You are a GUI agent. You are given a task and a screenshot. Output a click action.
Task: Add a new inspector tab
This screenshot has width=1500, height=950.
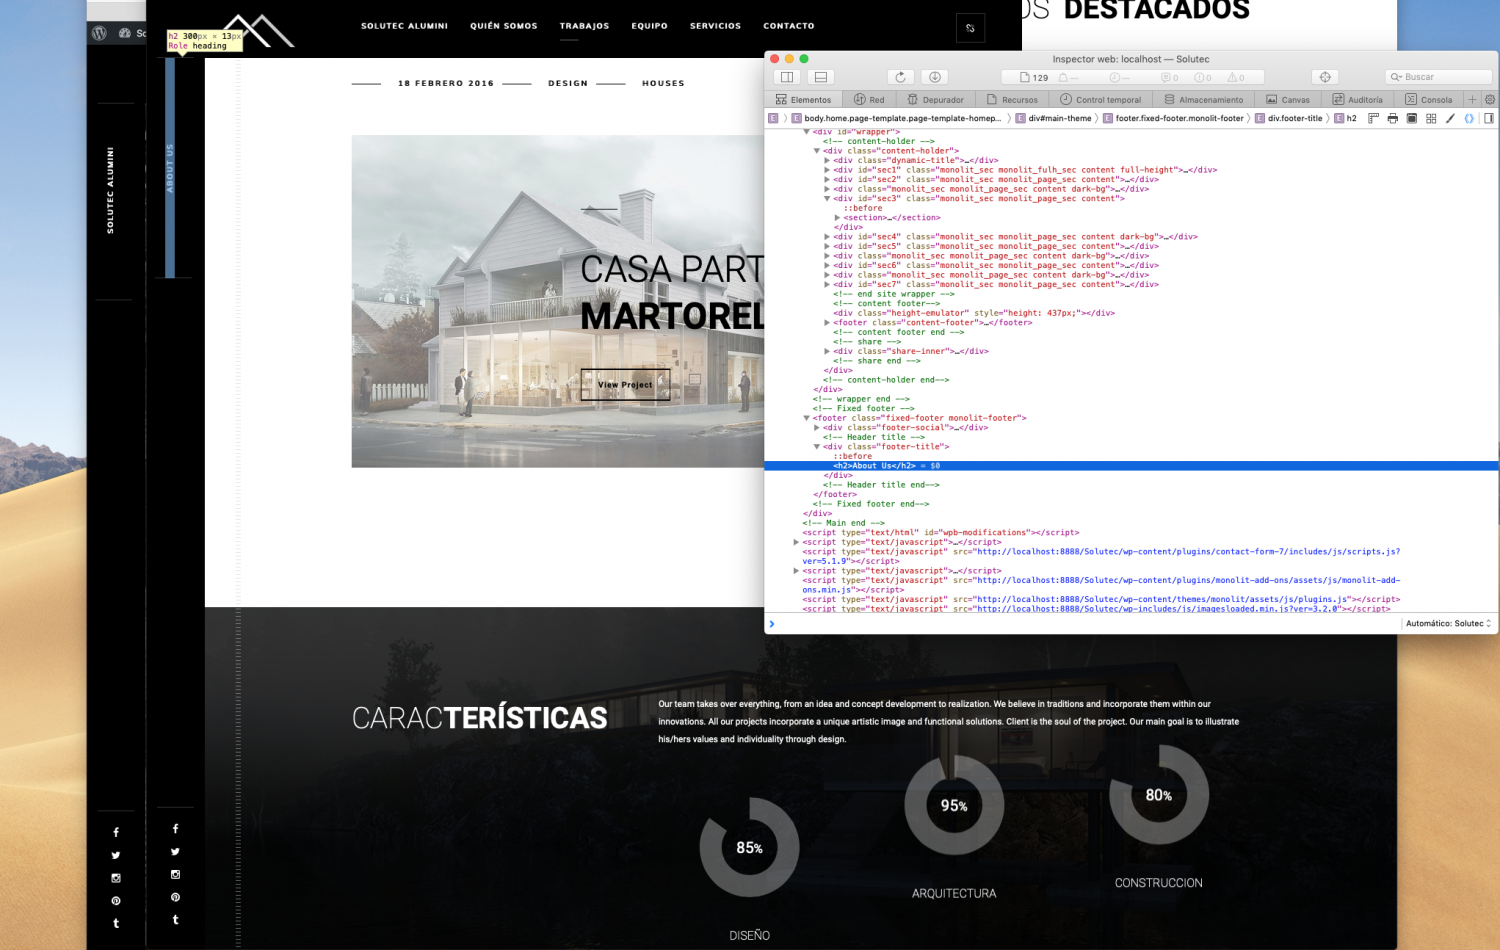[1472, 99]
